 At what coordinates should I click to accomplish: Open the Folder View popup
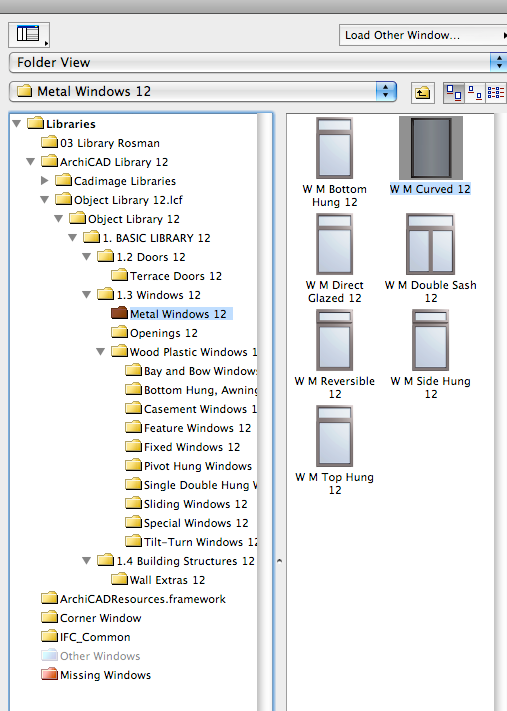(258, 62)
